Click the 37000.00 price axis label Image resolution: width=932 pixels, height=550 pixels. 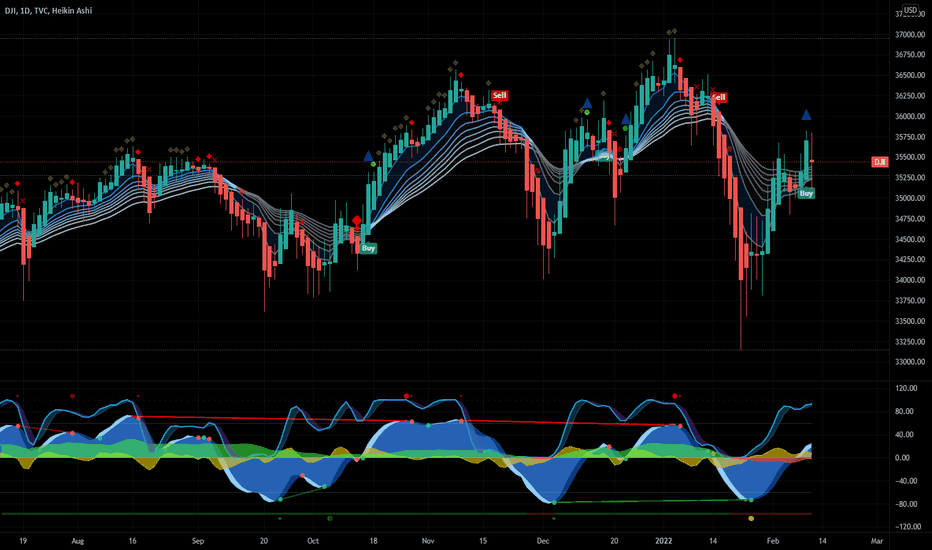pos(910,34)
